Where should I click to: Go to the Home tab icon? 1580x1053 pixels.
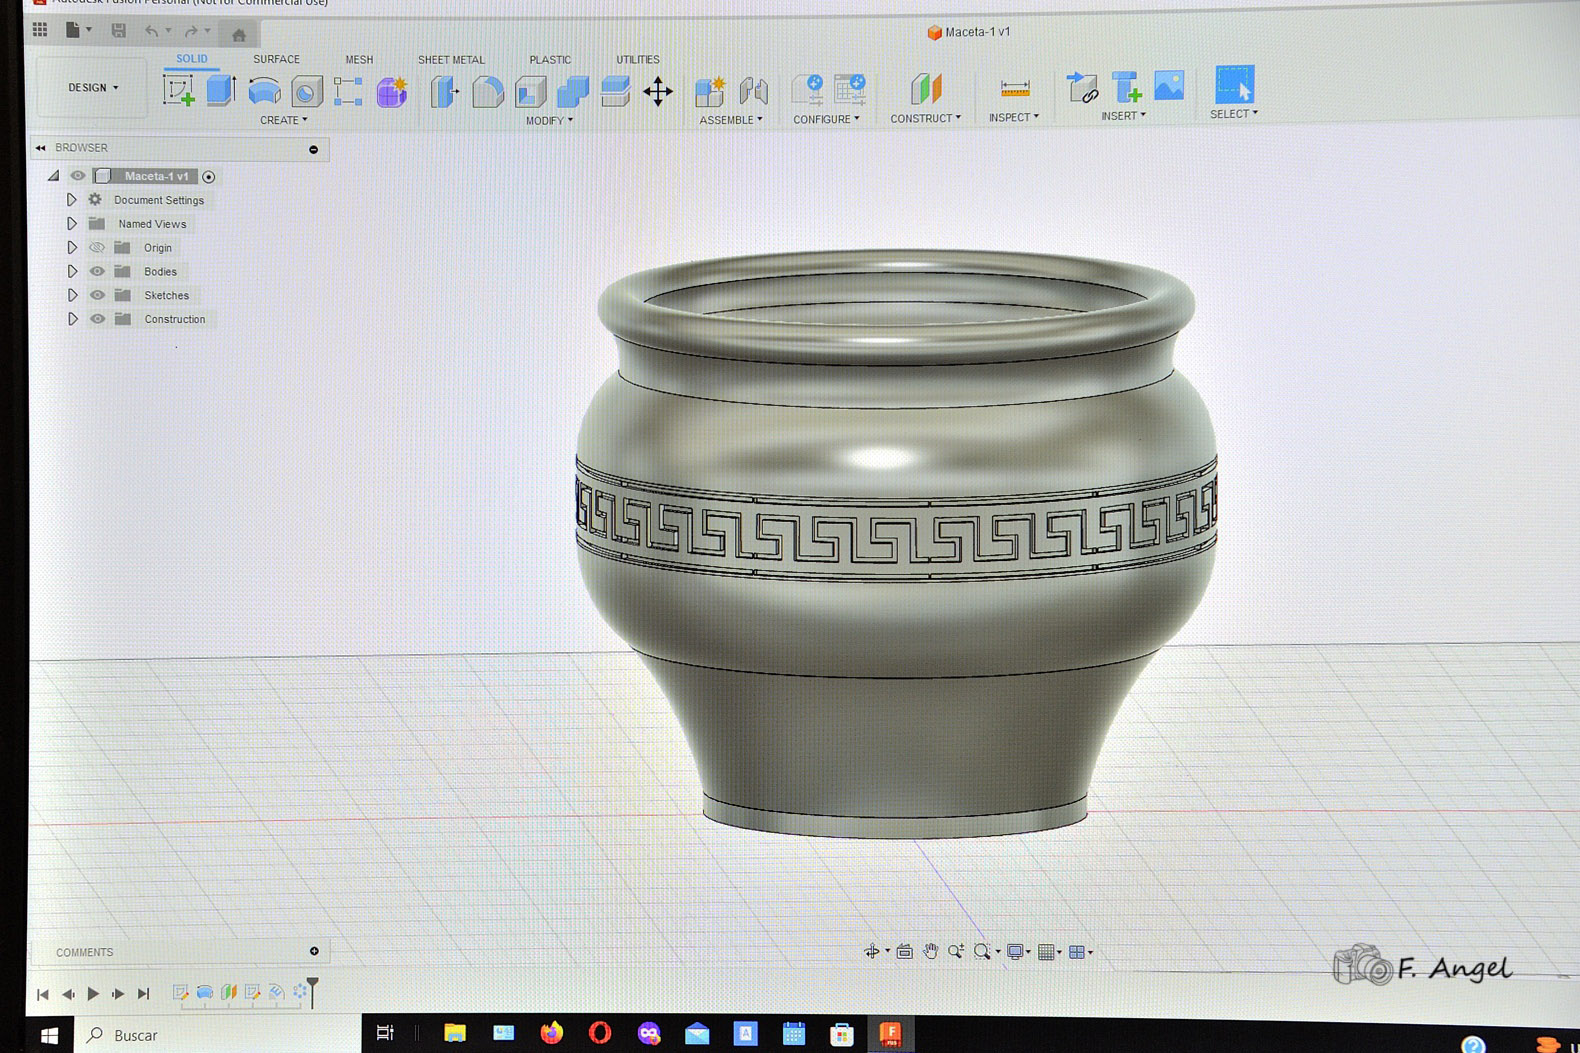click(x=239, y=35)
